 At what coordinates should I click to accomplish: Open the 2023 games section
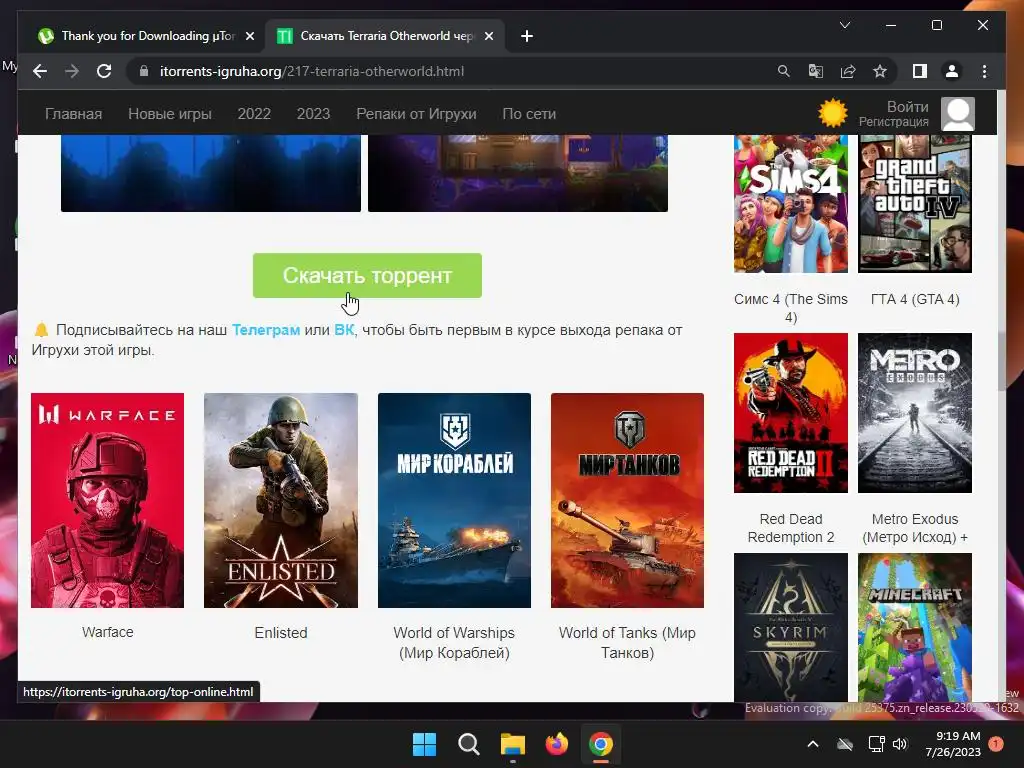313,114
